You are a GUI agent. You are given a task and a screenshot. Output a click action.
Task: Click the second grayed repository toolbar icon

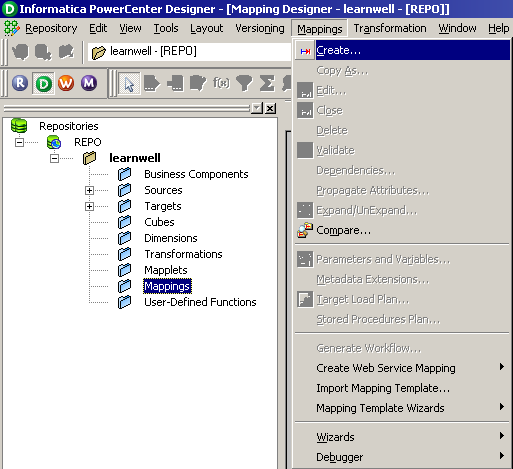(x=43, y=52)
